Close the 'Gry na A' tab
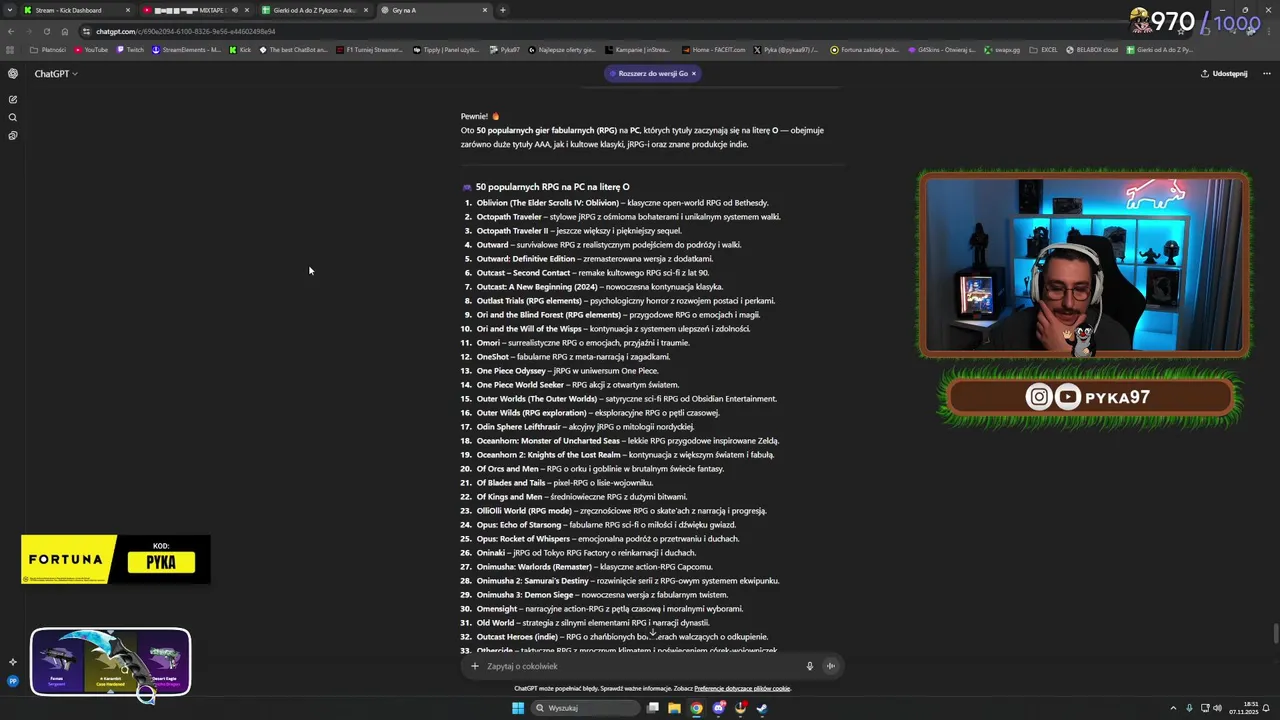This screenshot has height=720, width=1280. pyautogui.click(x=485, y=10)
